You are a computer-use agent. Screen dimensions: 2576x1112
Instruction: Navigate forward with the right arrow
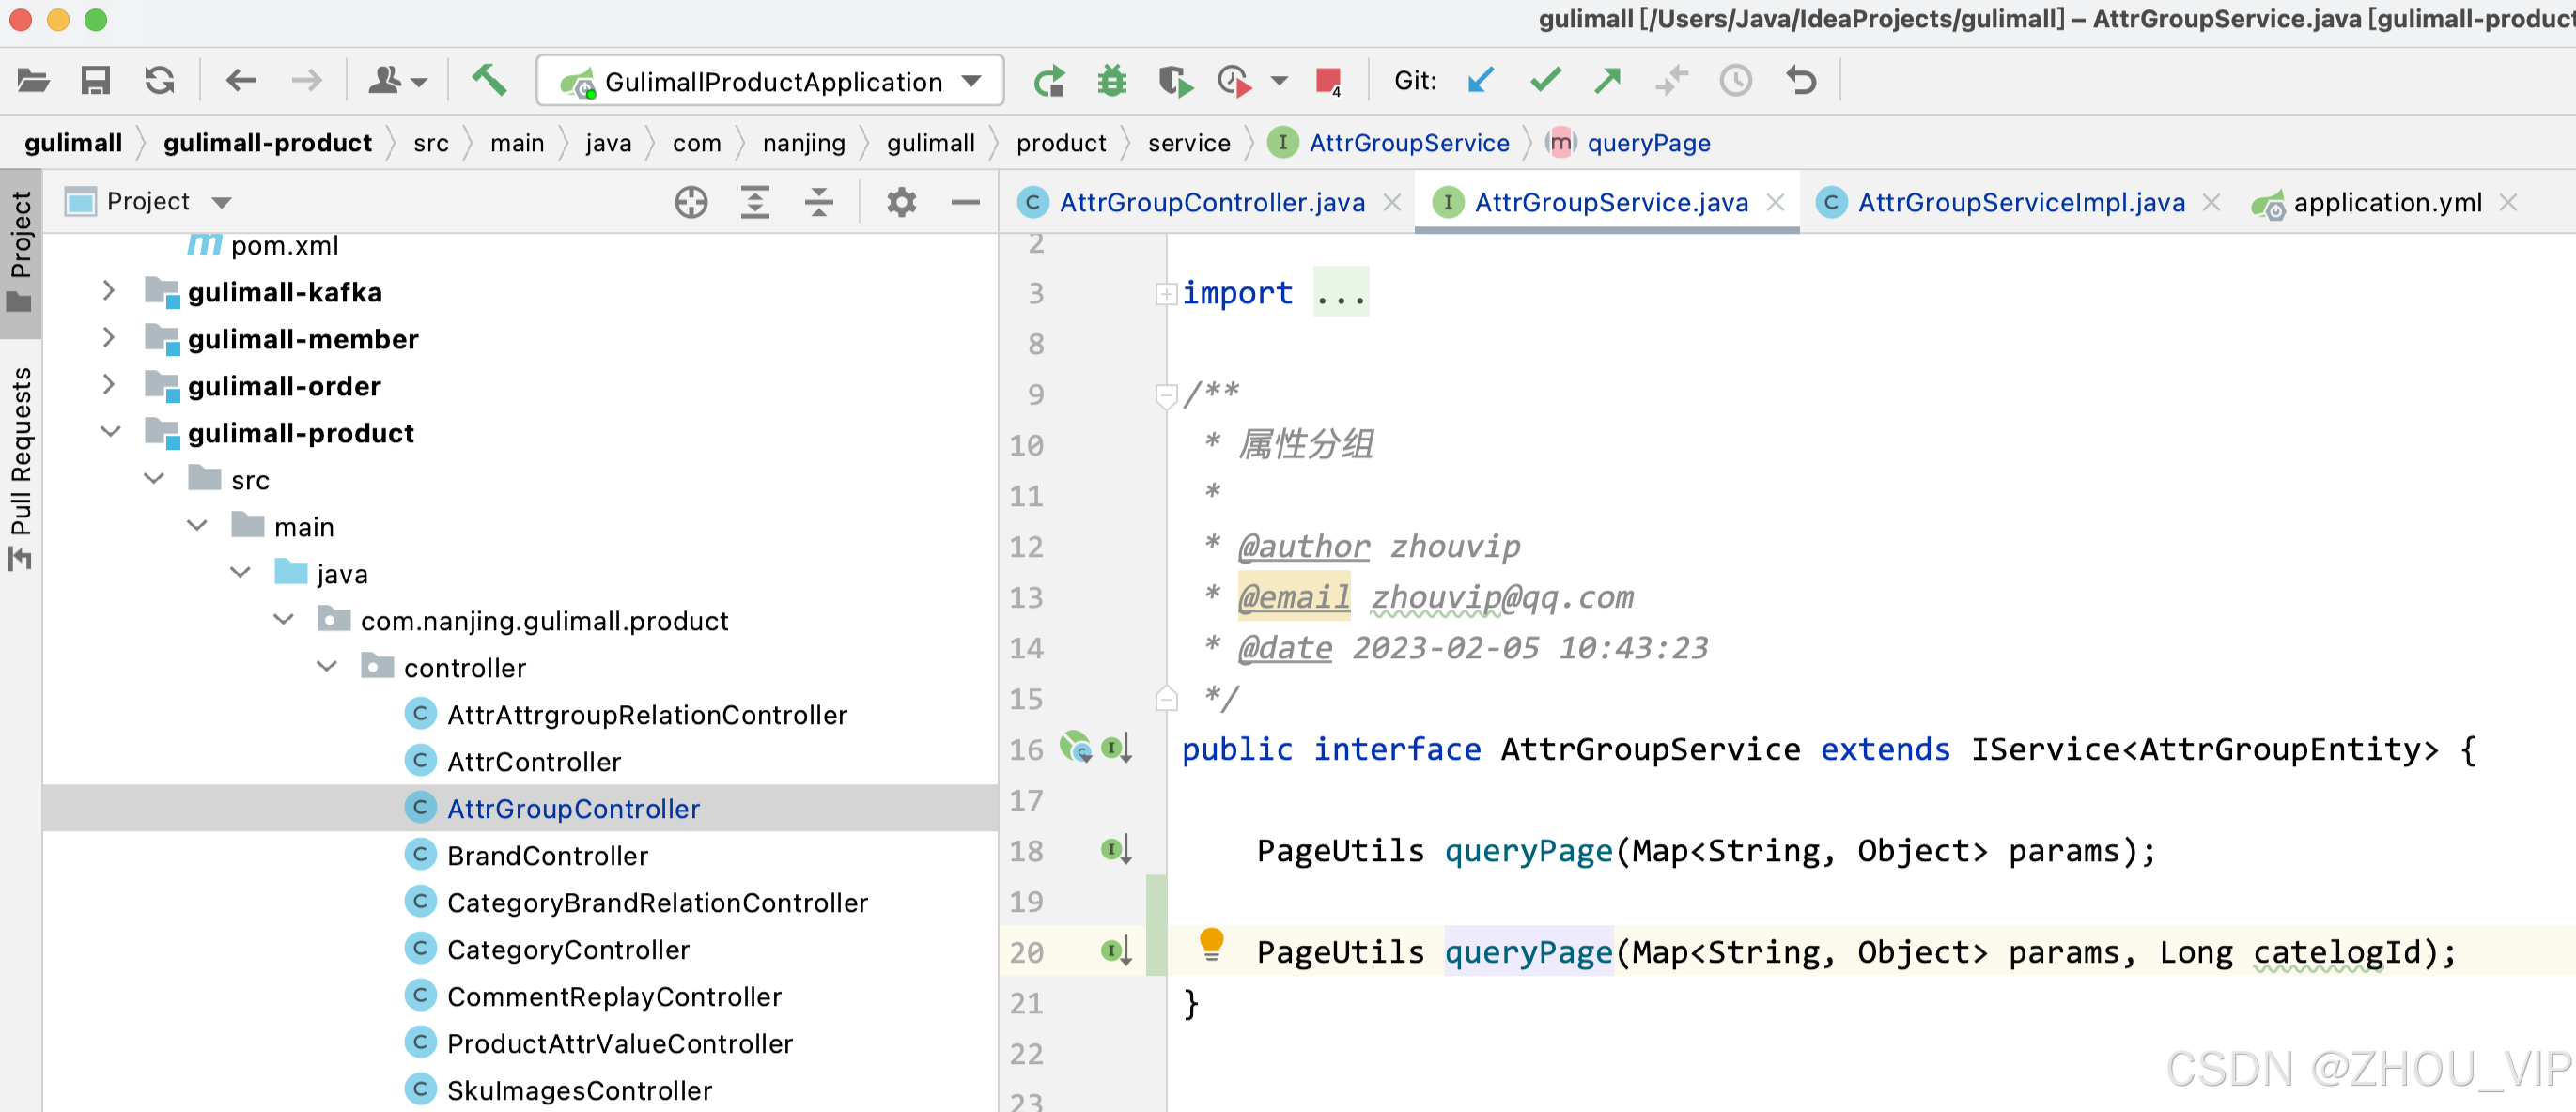(306, 80)
